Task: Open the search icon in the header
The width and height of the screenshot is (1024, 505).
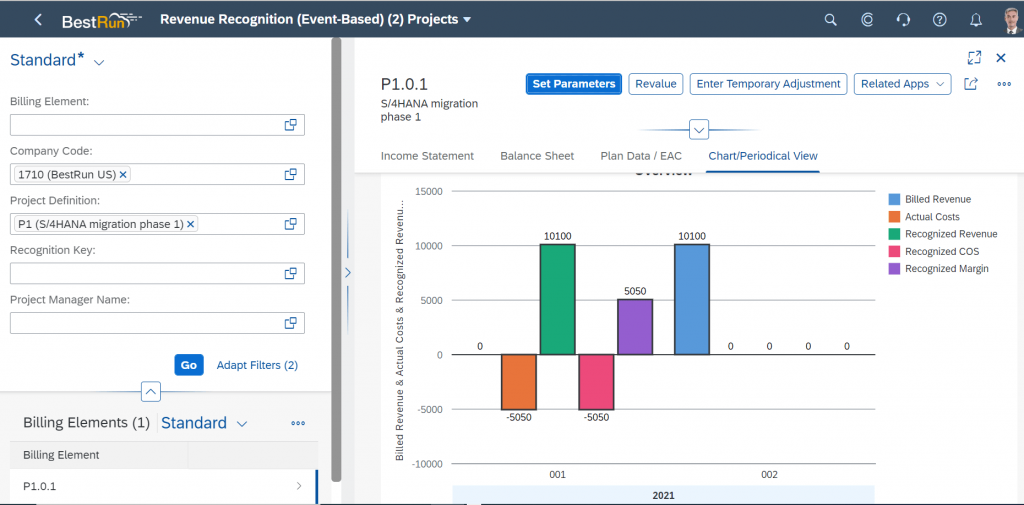Action: tap(830, 20)
